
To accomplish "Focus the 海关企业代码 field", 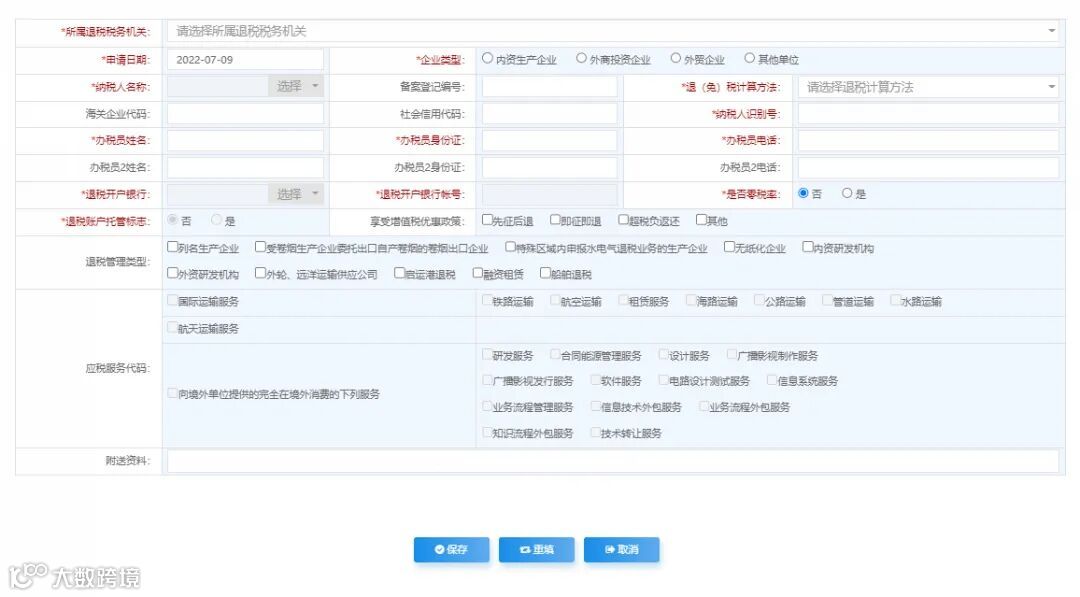I will tap(245, 114).
